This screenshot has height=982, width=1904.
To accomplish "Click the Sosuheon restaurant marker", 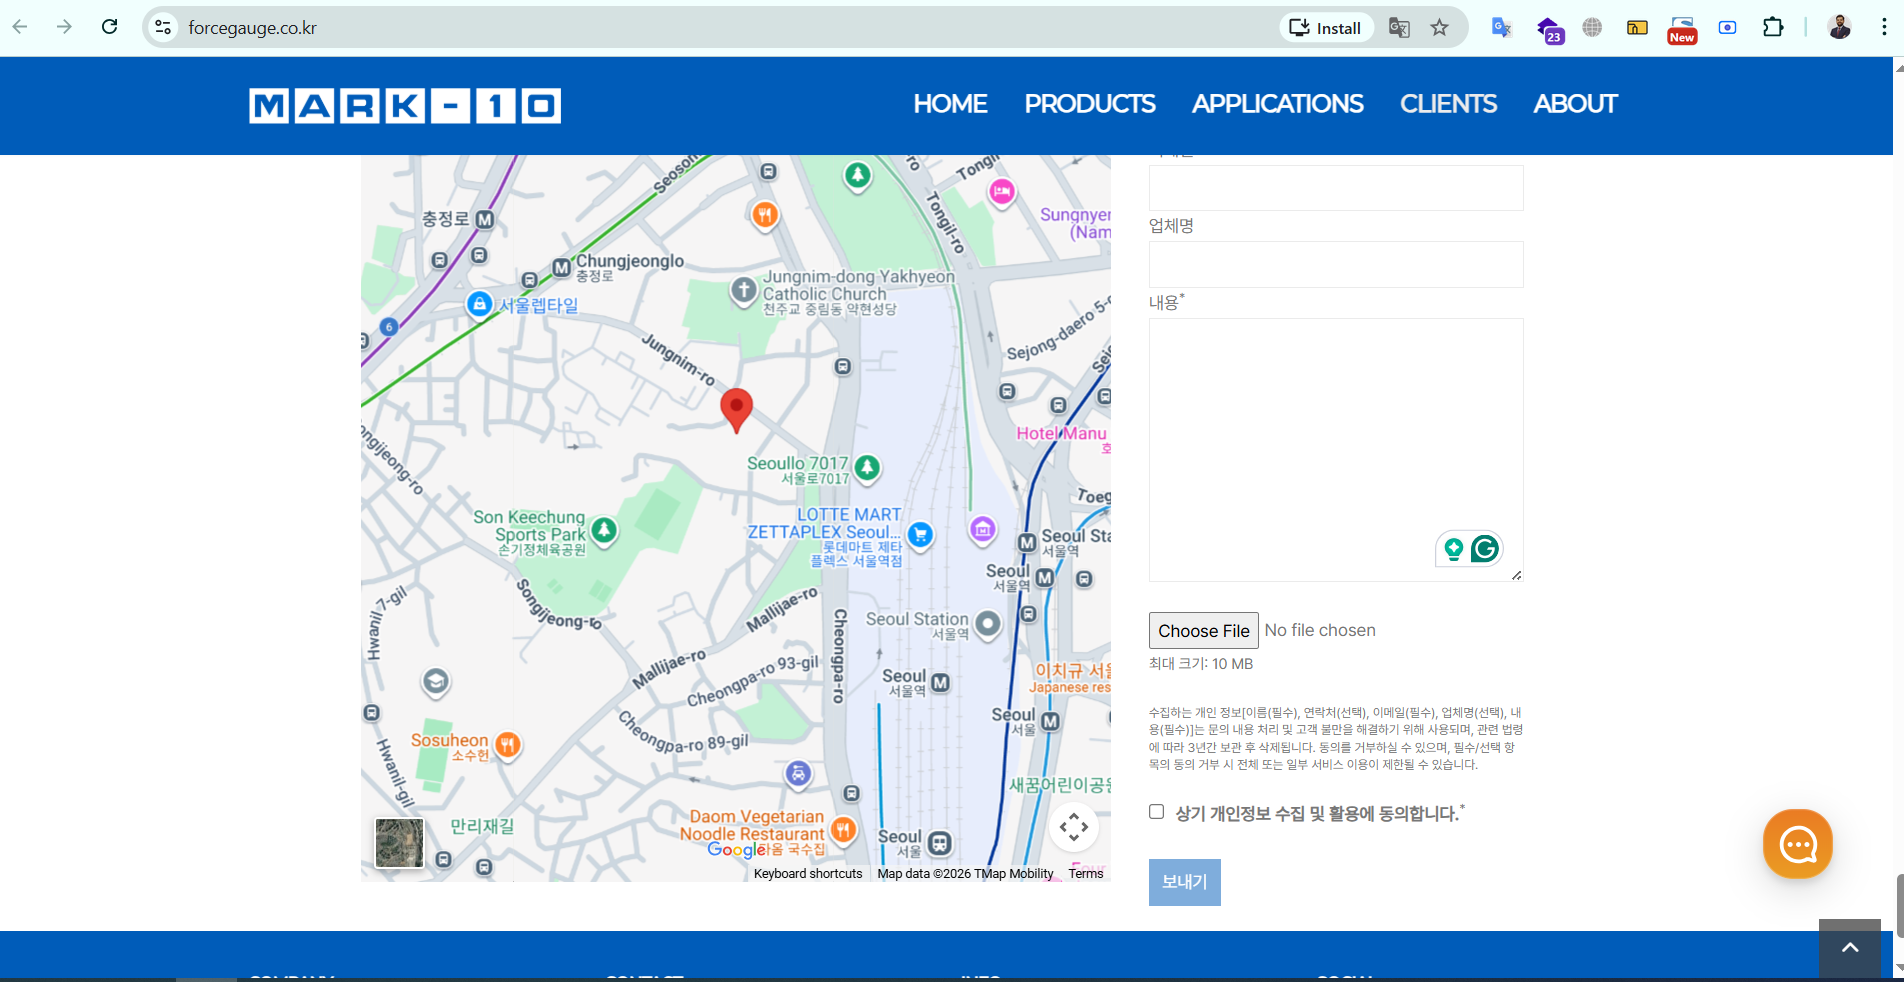I will [508, 744].
